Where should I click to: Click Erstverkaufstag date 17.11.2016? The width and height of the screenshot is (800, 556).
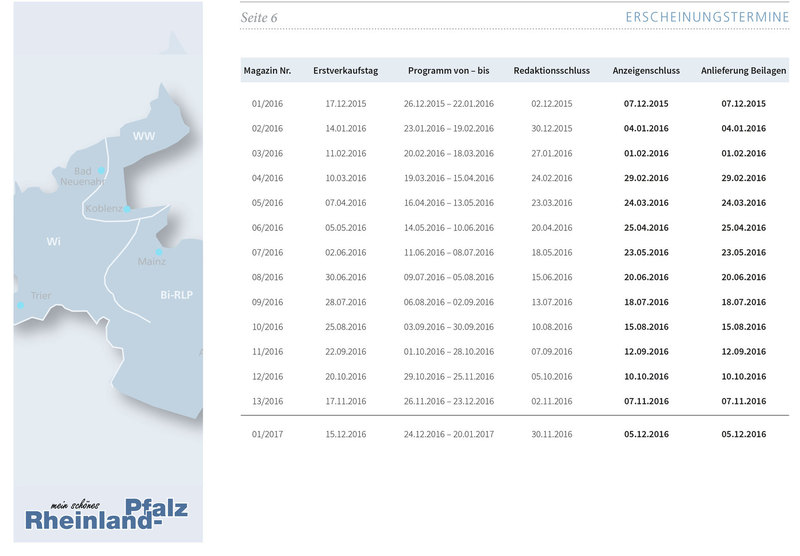click(x=345, y=401)
